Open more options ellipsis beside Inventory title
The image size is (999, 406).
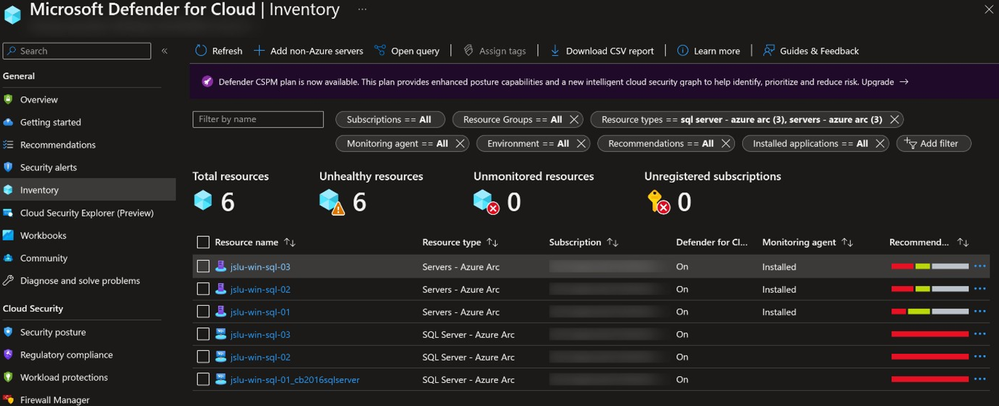click(362, 10)
